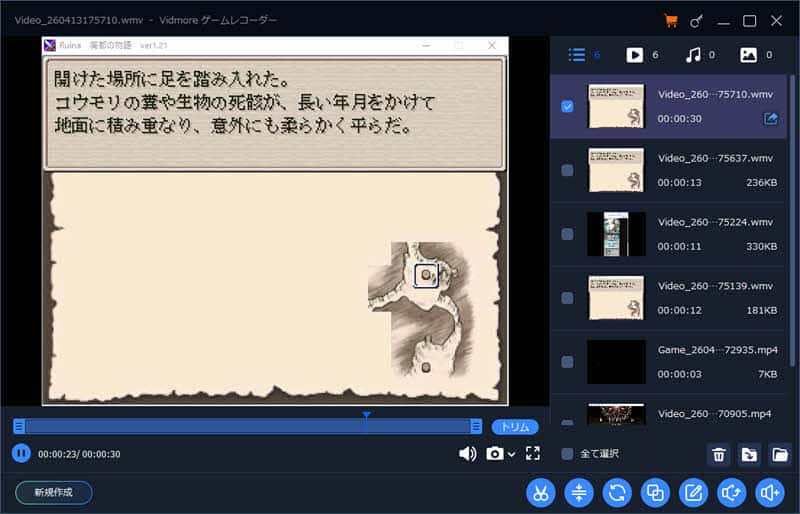Open thumbnail of Video_260···75637.wmv
This screenshot has height=514, width=800.
(x=616, y=170)
